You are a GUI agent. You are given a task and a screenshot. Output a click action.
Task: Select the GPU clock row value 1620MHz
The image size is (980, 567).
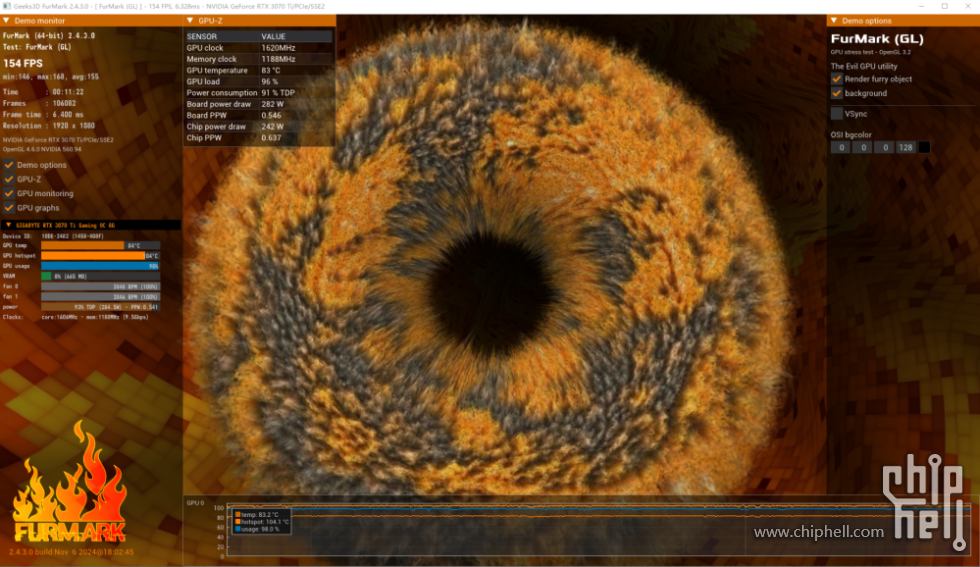278,48
